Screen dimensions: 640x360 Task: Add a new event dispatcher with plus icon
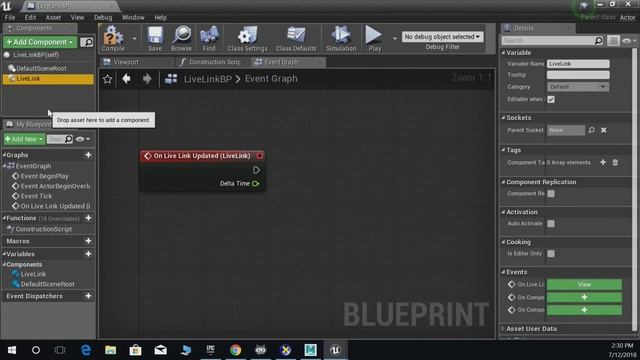click(x=88, y=296)
